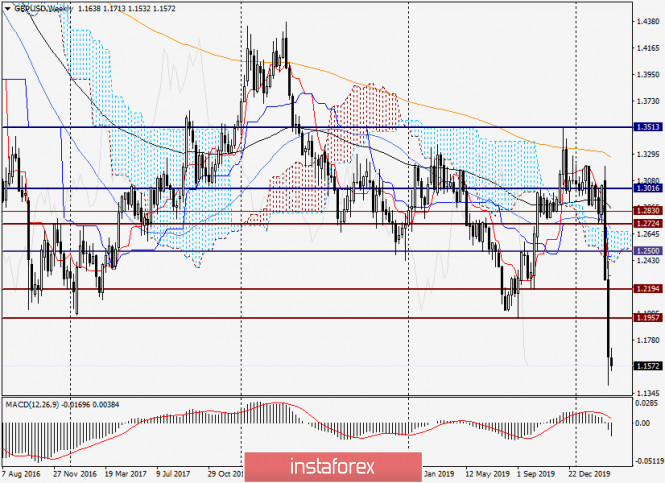Click the MACD scale value 0.00
665x483 pixels.
644,423
